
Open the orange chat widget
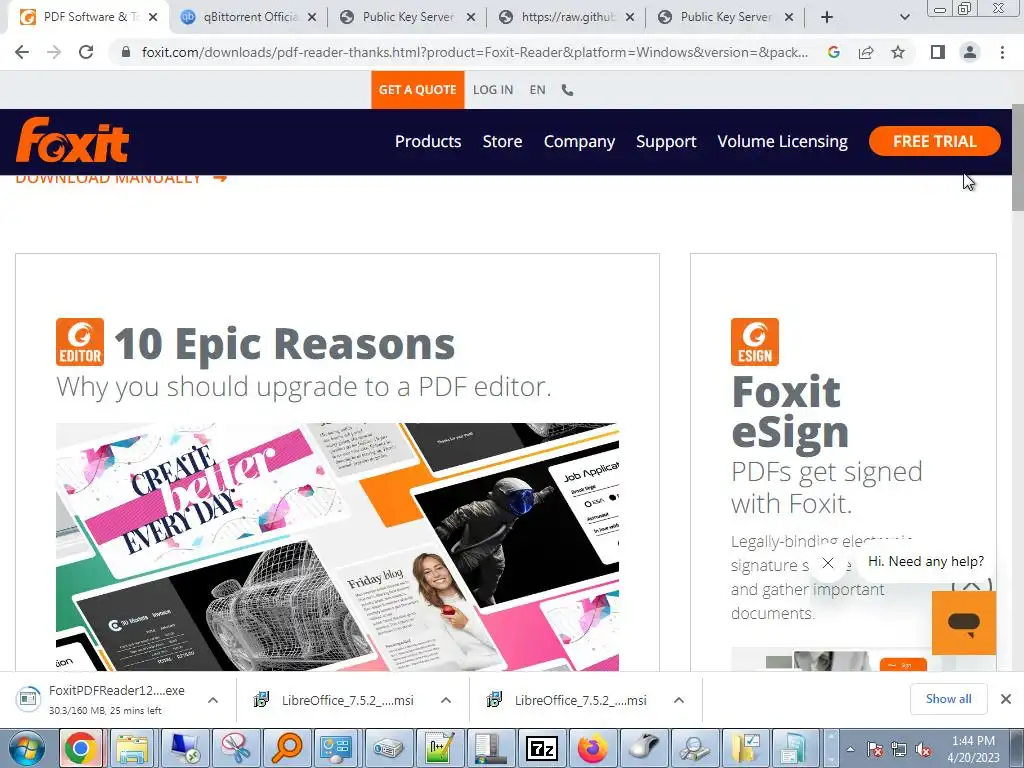pyautogui.click(x=964, y=622)
